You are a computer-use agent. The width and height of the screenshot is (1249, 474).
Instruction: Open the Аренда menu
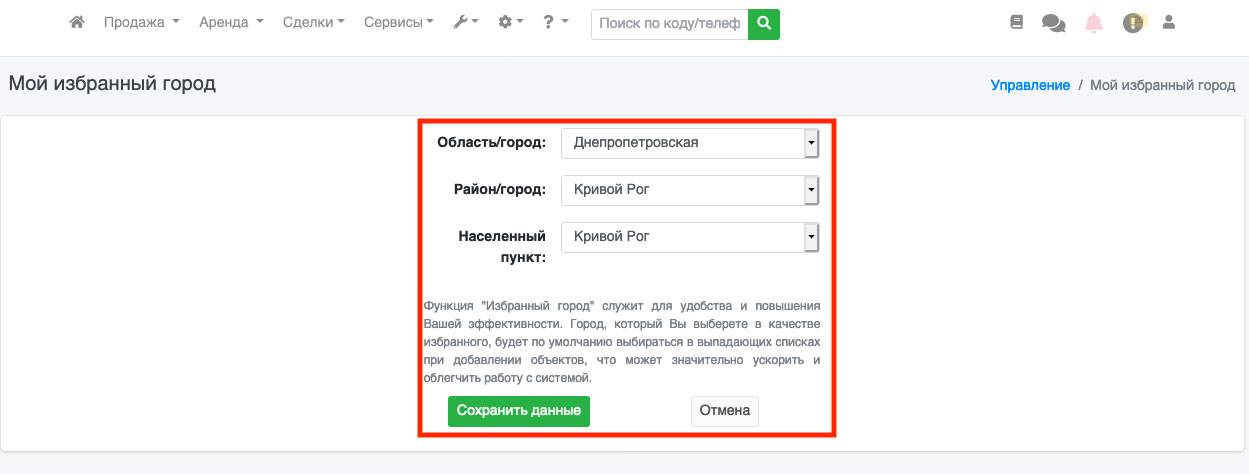coord(231,22)
